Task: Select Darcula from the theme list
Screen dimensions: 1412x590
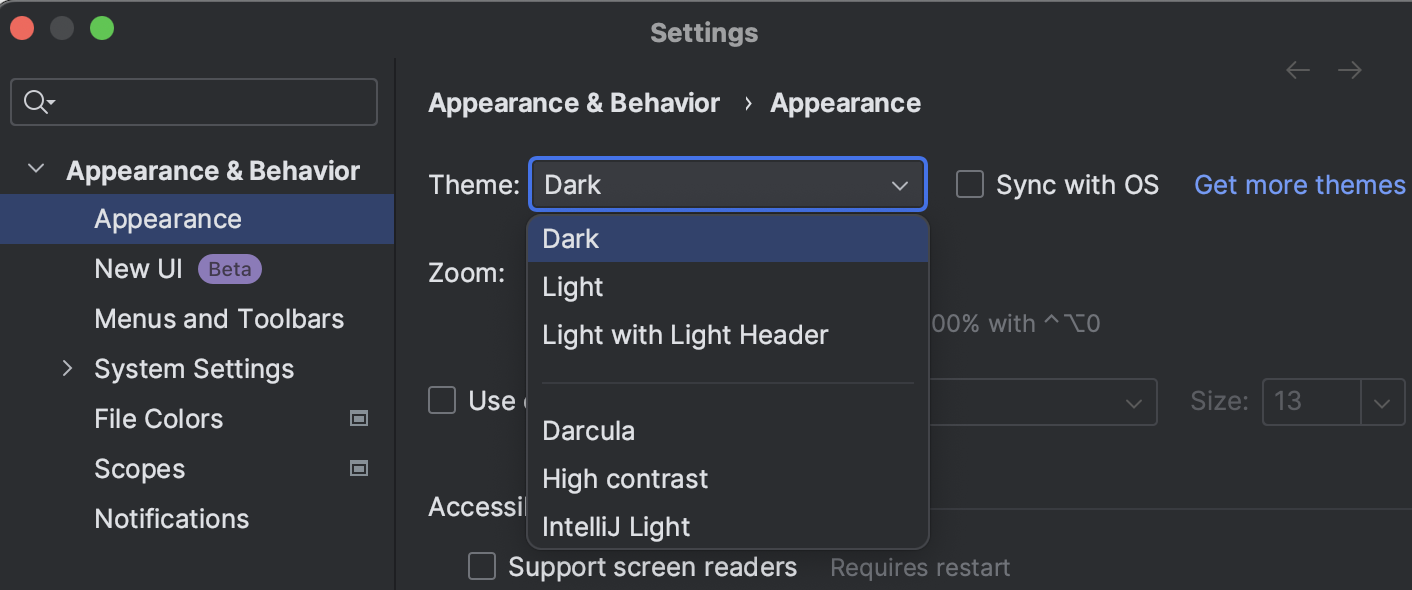Action: [x=588, y=430]
